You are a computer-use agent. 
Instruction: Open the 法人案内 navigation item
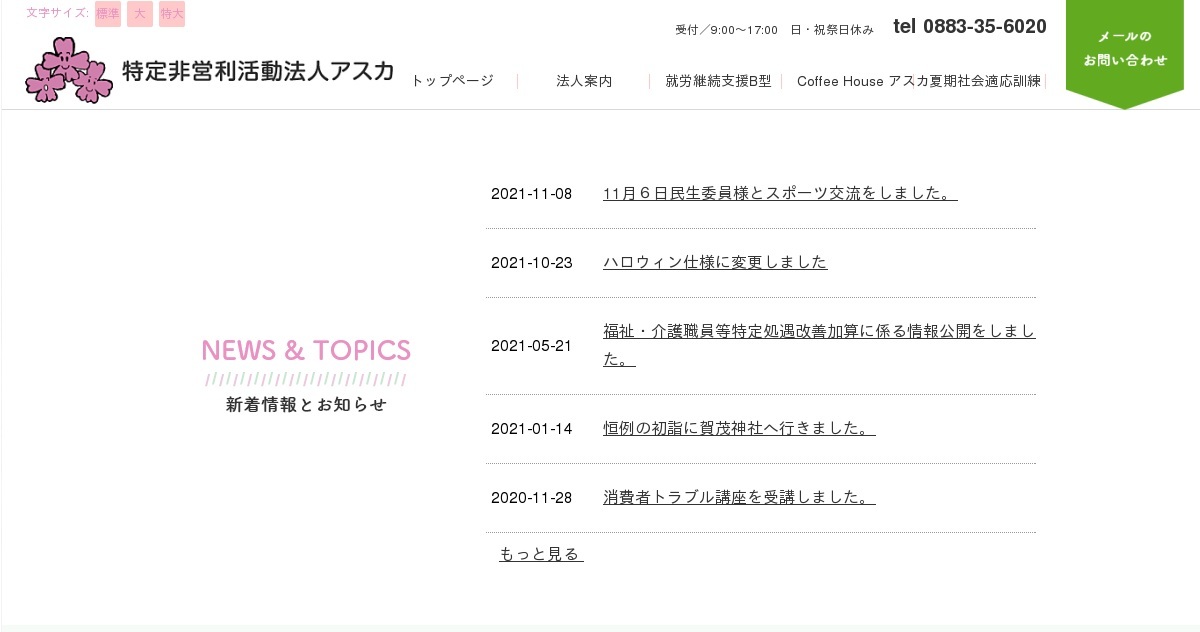coord(584,81)
